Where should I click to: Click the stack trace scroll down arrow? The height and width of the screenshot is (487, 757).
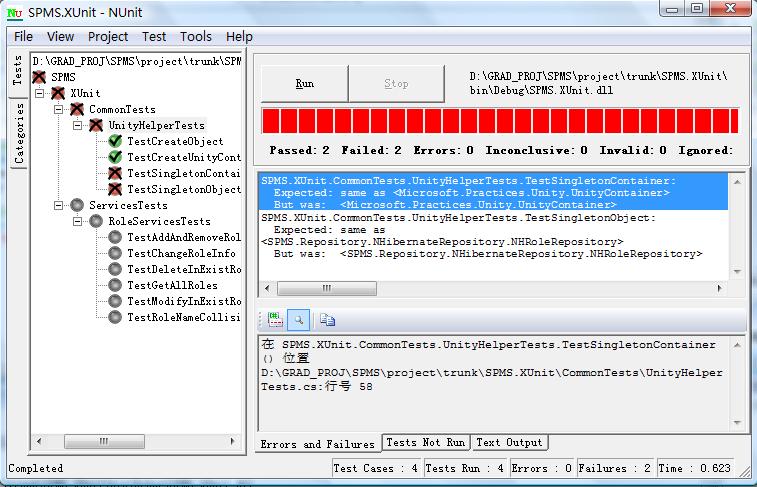click(x=737, y=423)
